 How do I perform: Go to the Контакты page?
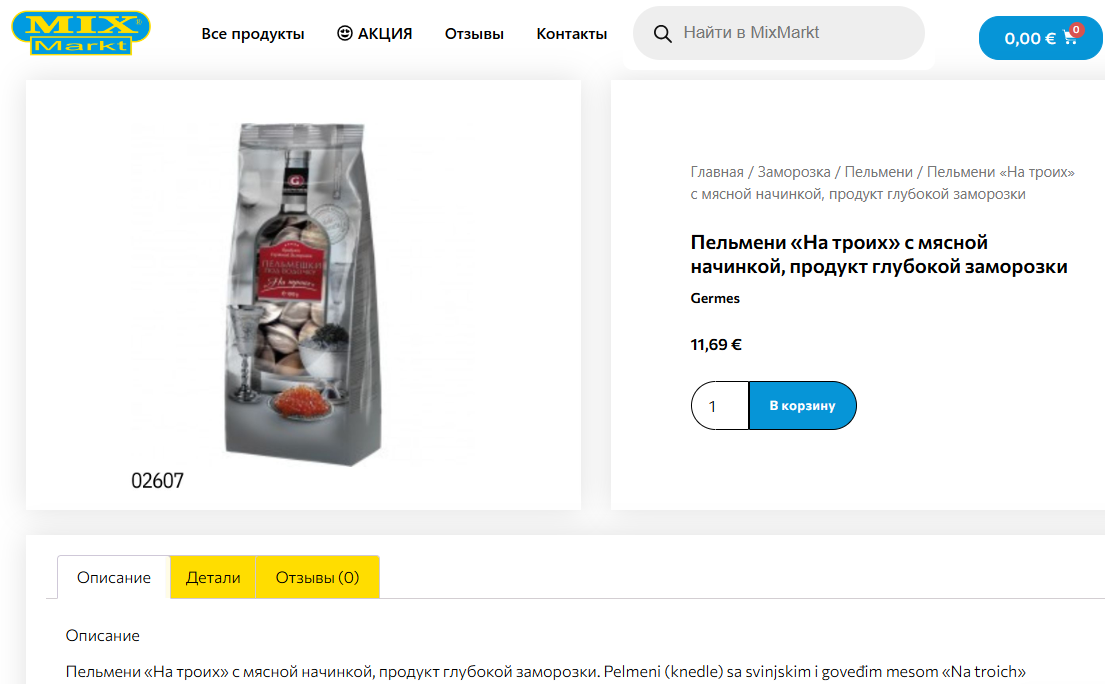(571, 34)
